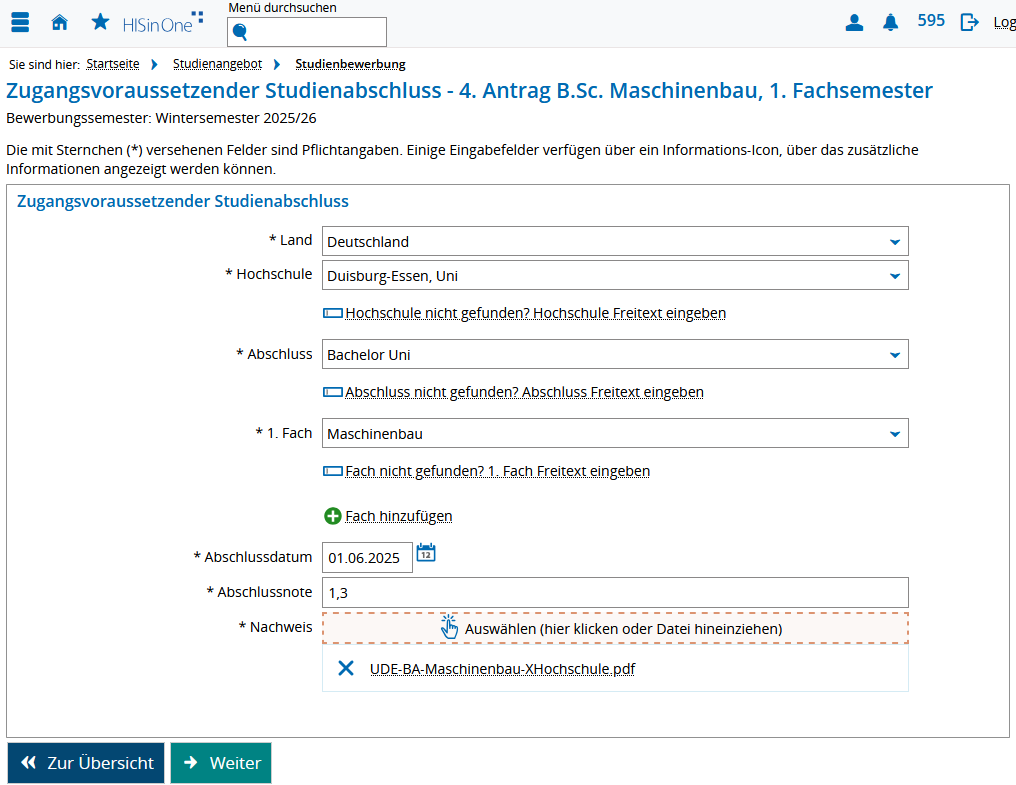1016x785 pixels.
Task: Click the Abschlussdatum date field
Action: pos(367,558)
